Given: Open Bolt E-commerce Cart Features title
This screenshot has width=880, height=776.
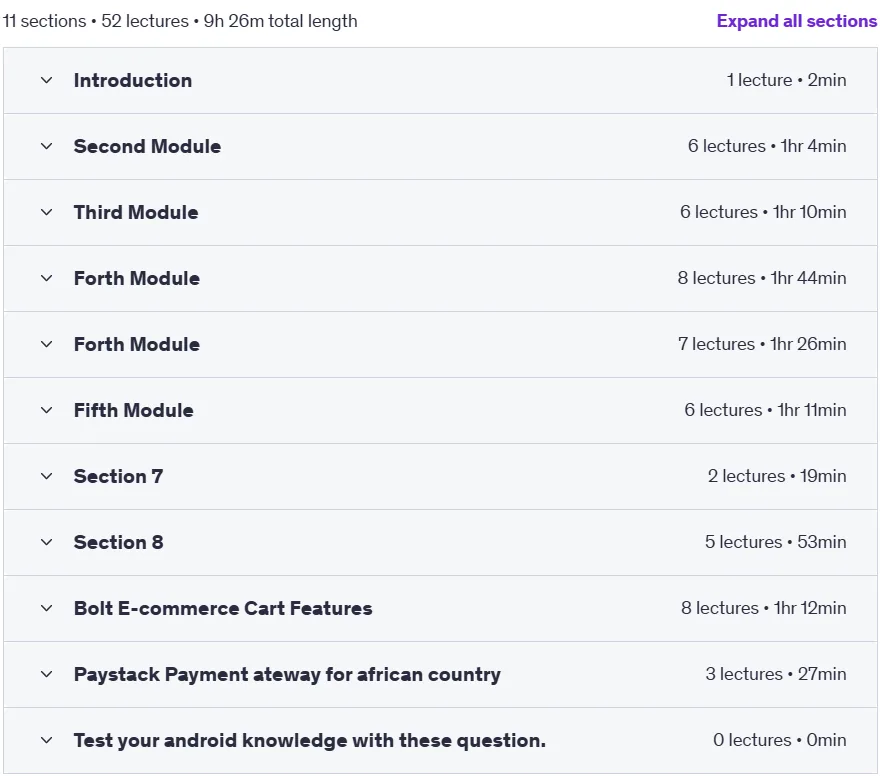Looking at the screenshot, I should 223,608.
